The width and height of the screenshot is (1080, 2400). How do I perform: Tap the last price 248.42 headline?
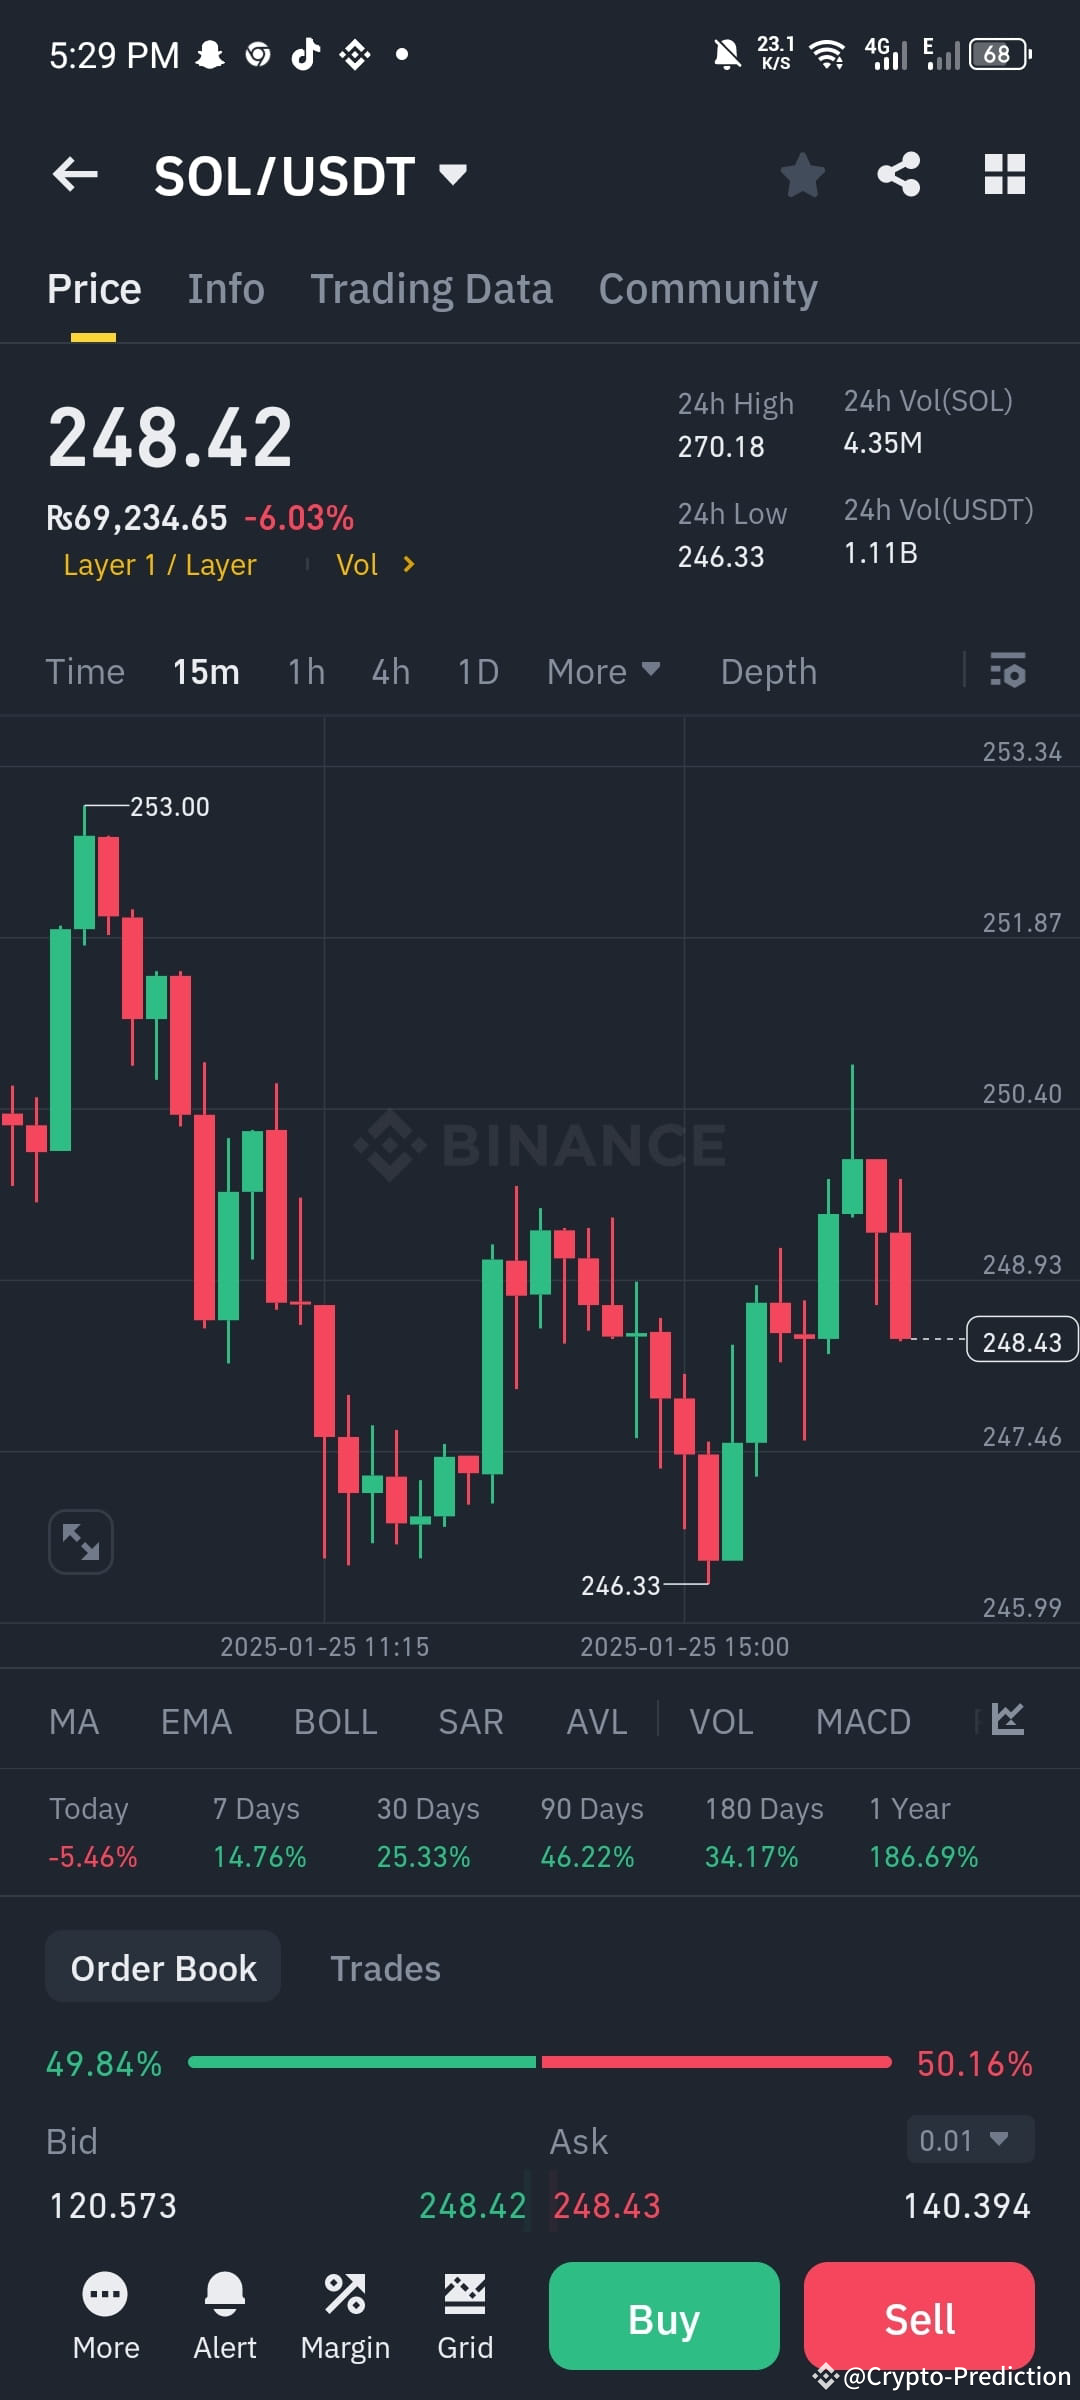[170, 437]
